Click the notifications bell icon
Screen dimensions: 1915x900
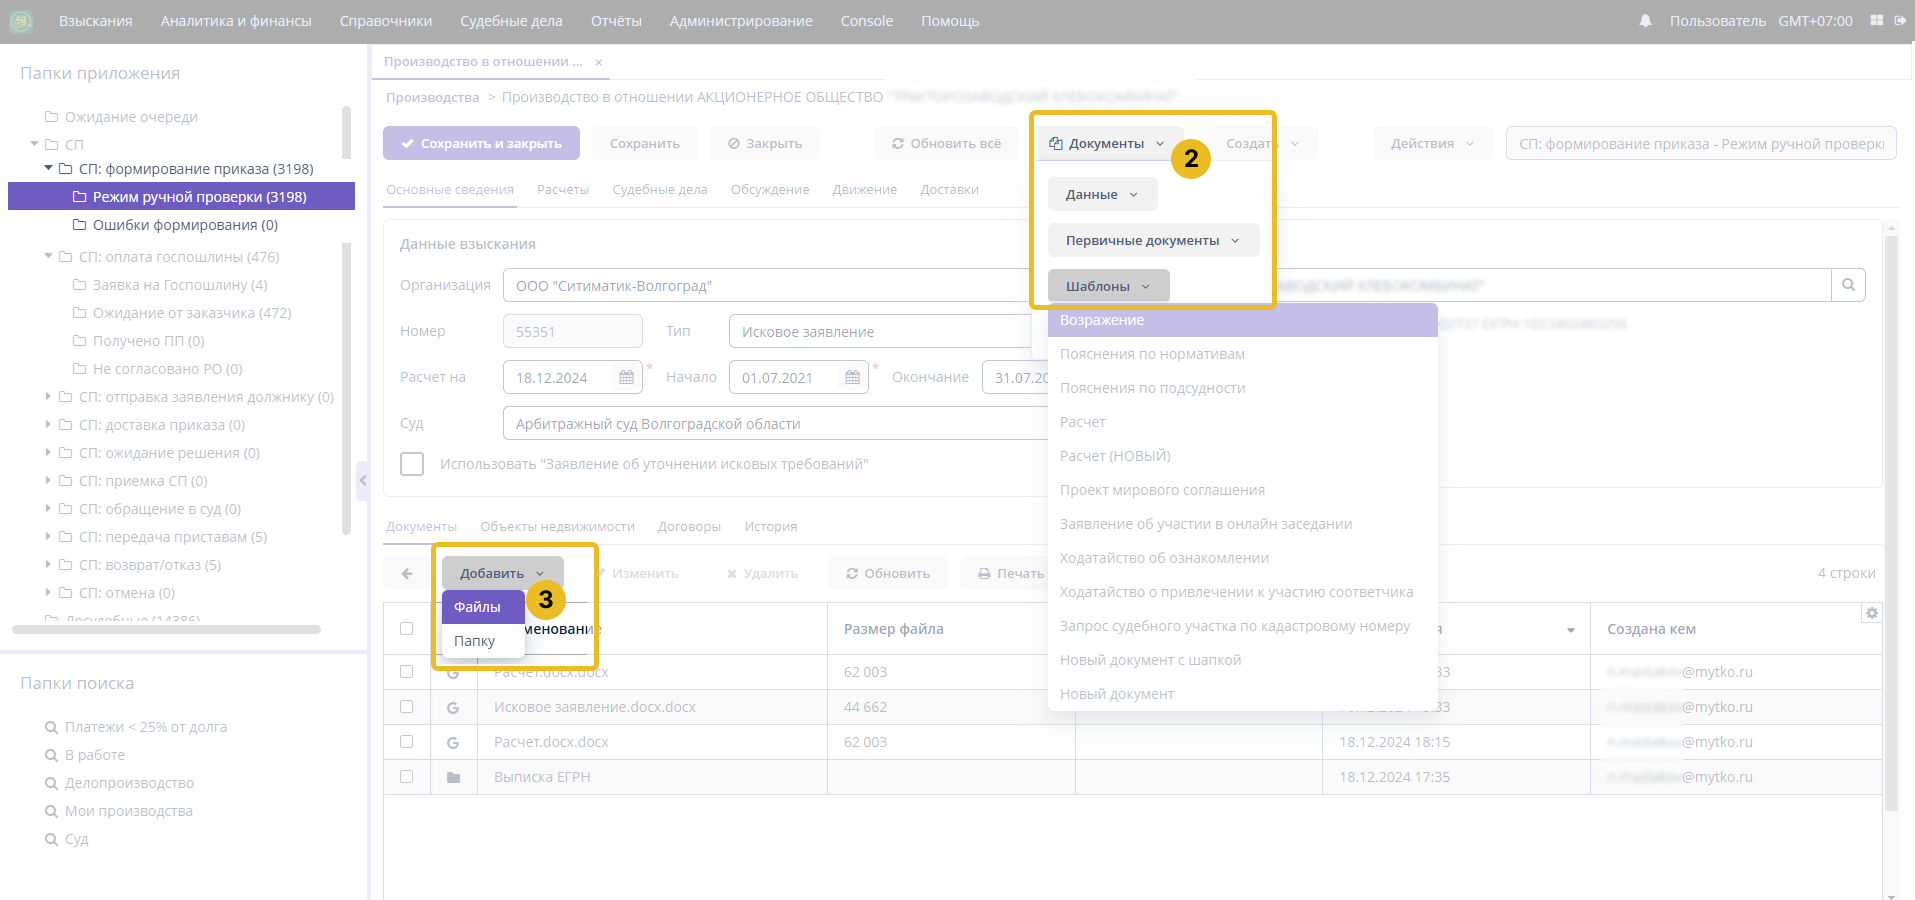pos(1645,21)
